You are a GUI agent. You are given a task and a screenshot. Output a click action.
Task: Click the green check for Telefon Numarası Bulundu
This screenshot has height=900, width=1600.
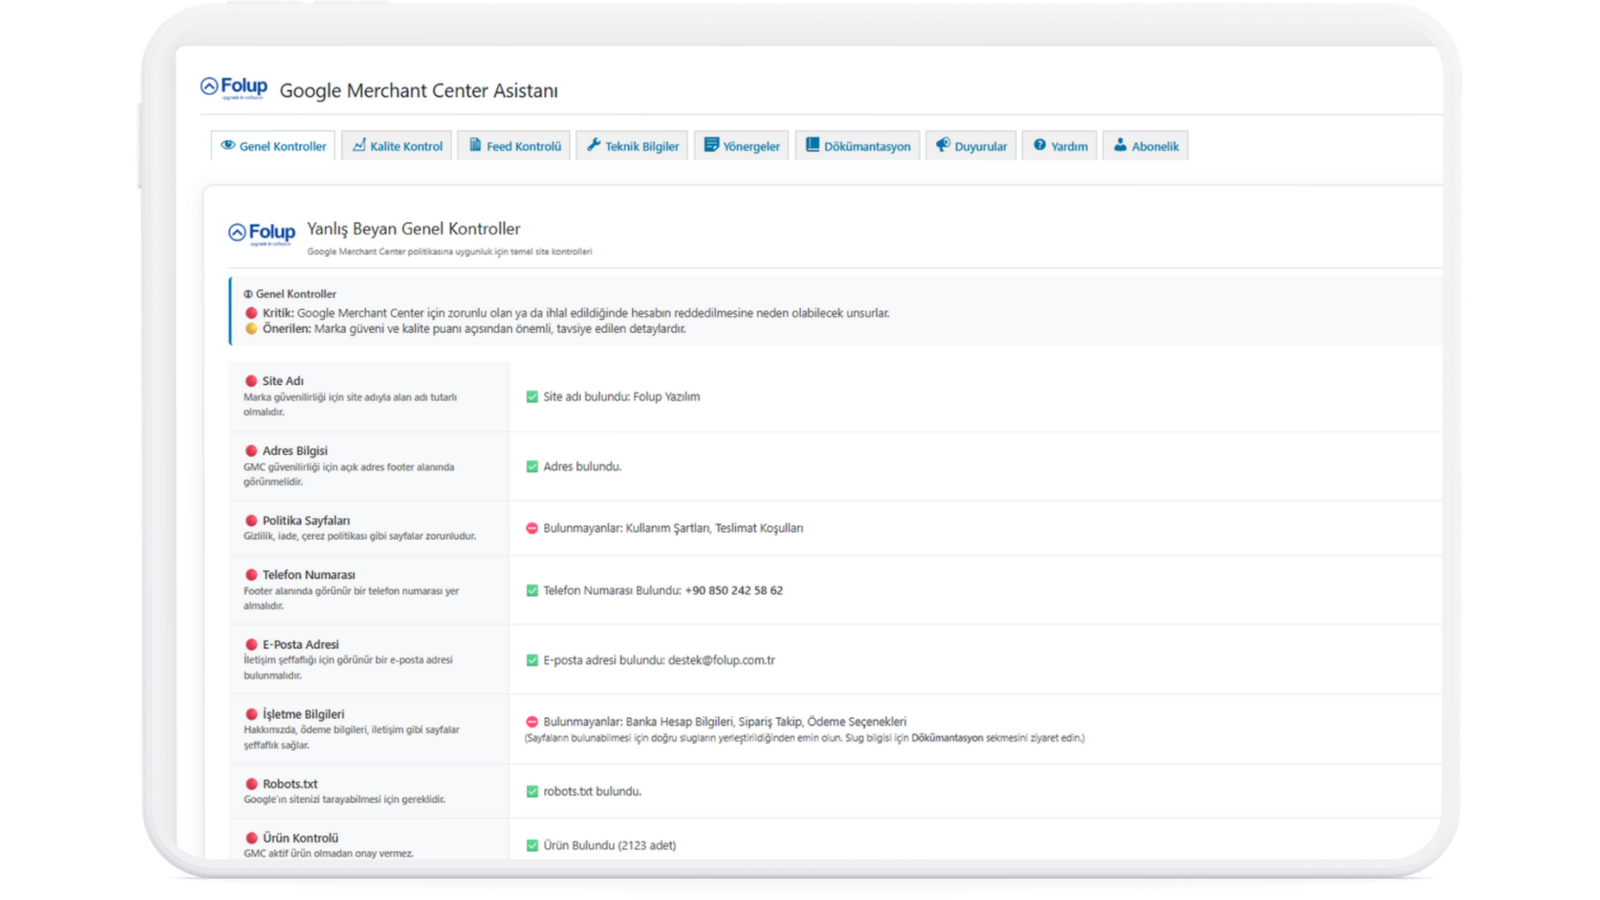532,591
